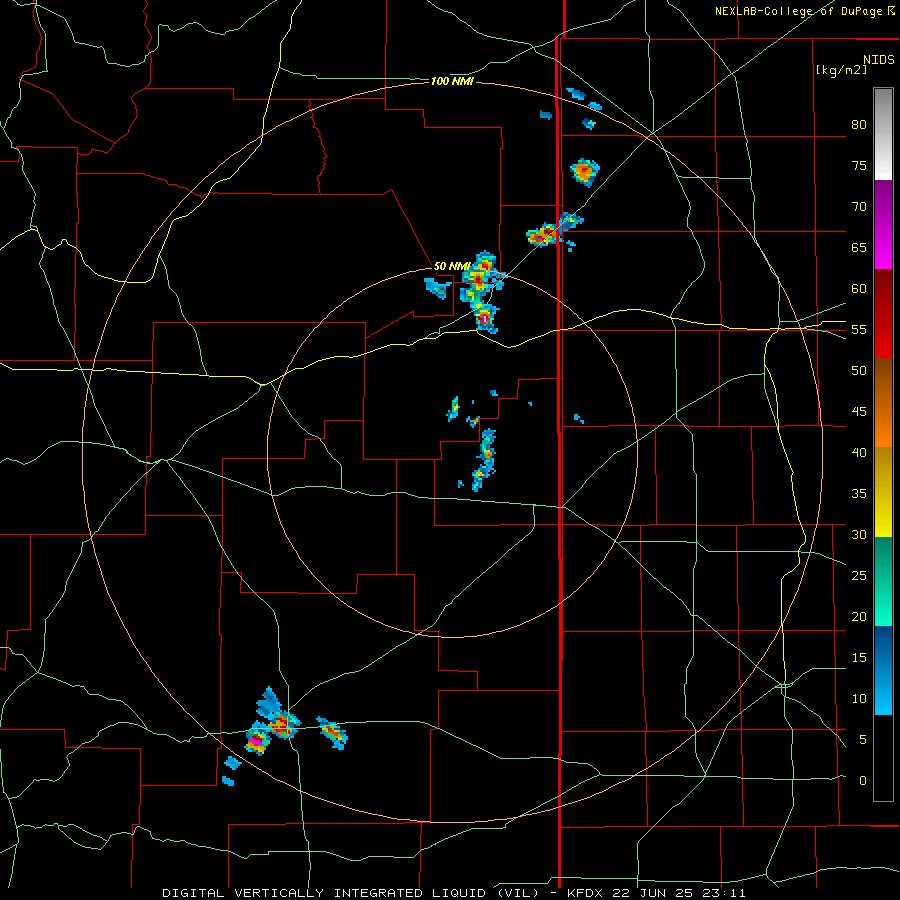The width and height of the screenshot is (900, 900).
Task: Click the 15 value on the VIL scale
Action: [x=859, y=658]
